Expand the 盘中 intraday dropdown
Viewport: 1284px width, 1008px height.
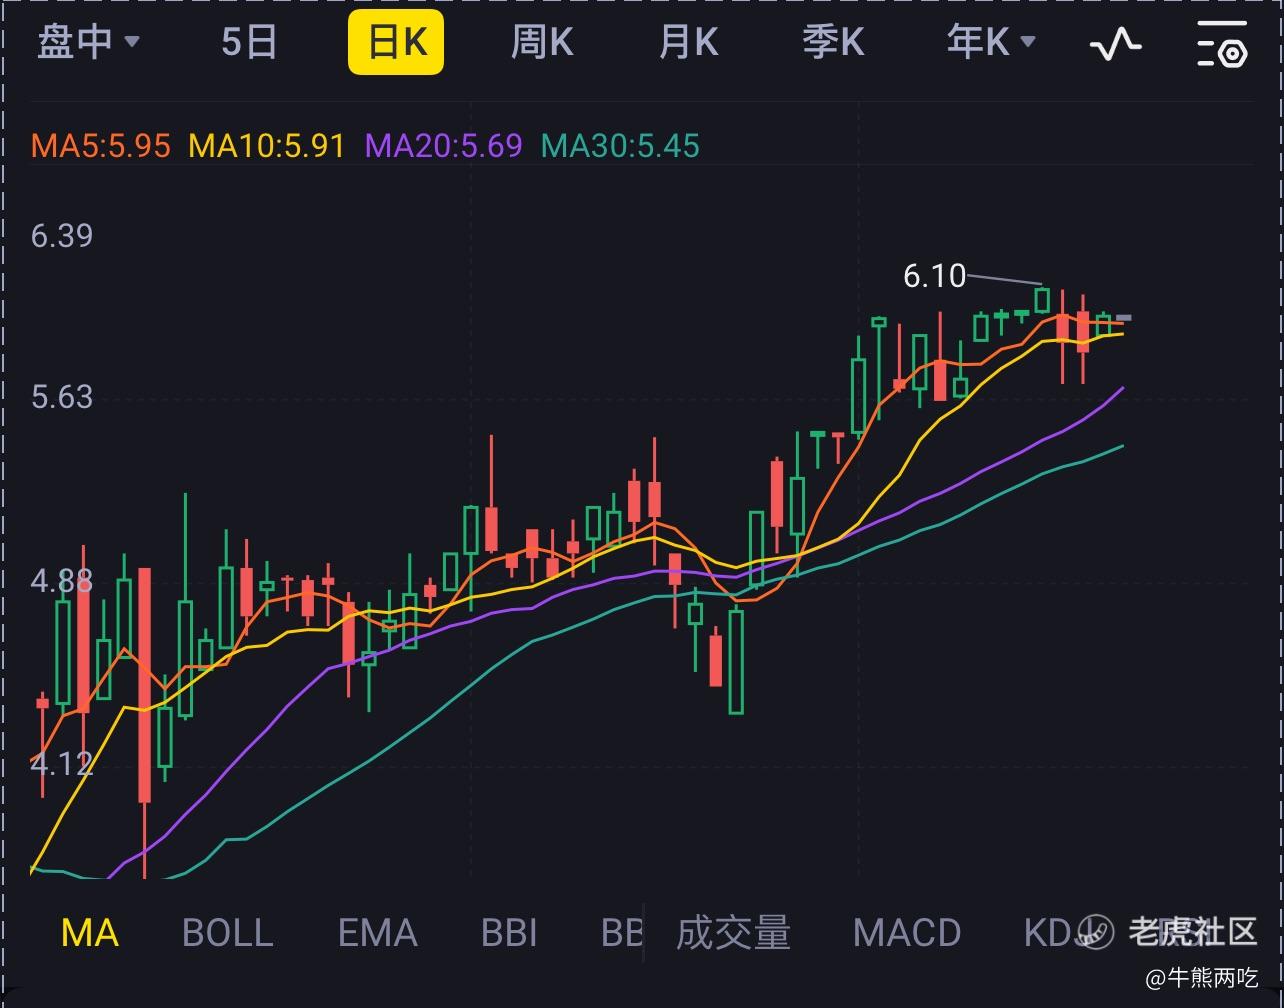(88, 43)
